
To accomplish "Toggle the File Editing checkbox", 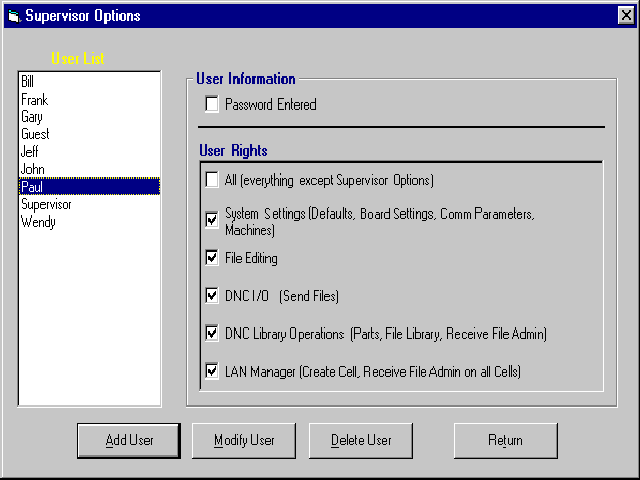I will click(x=212, y=258).
